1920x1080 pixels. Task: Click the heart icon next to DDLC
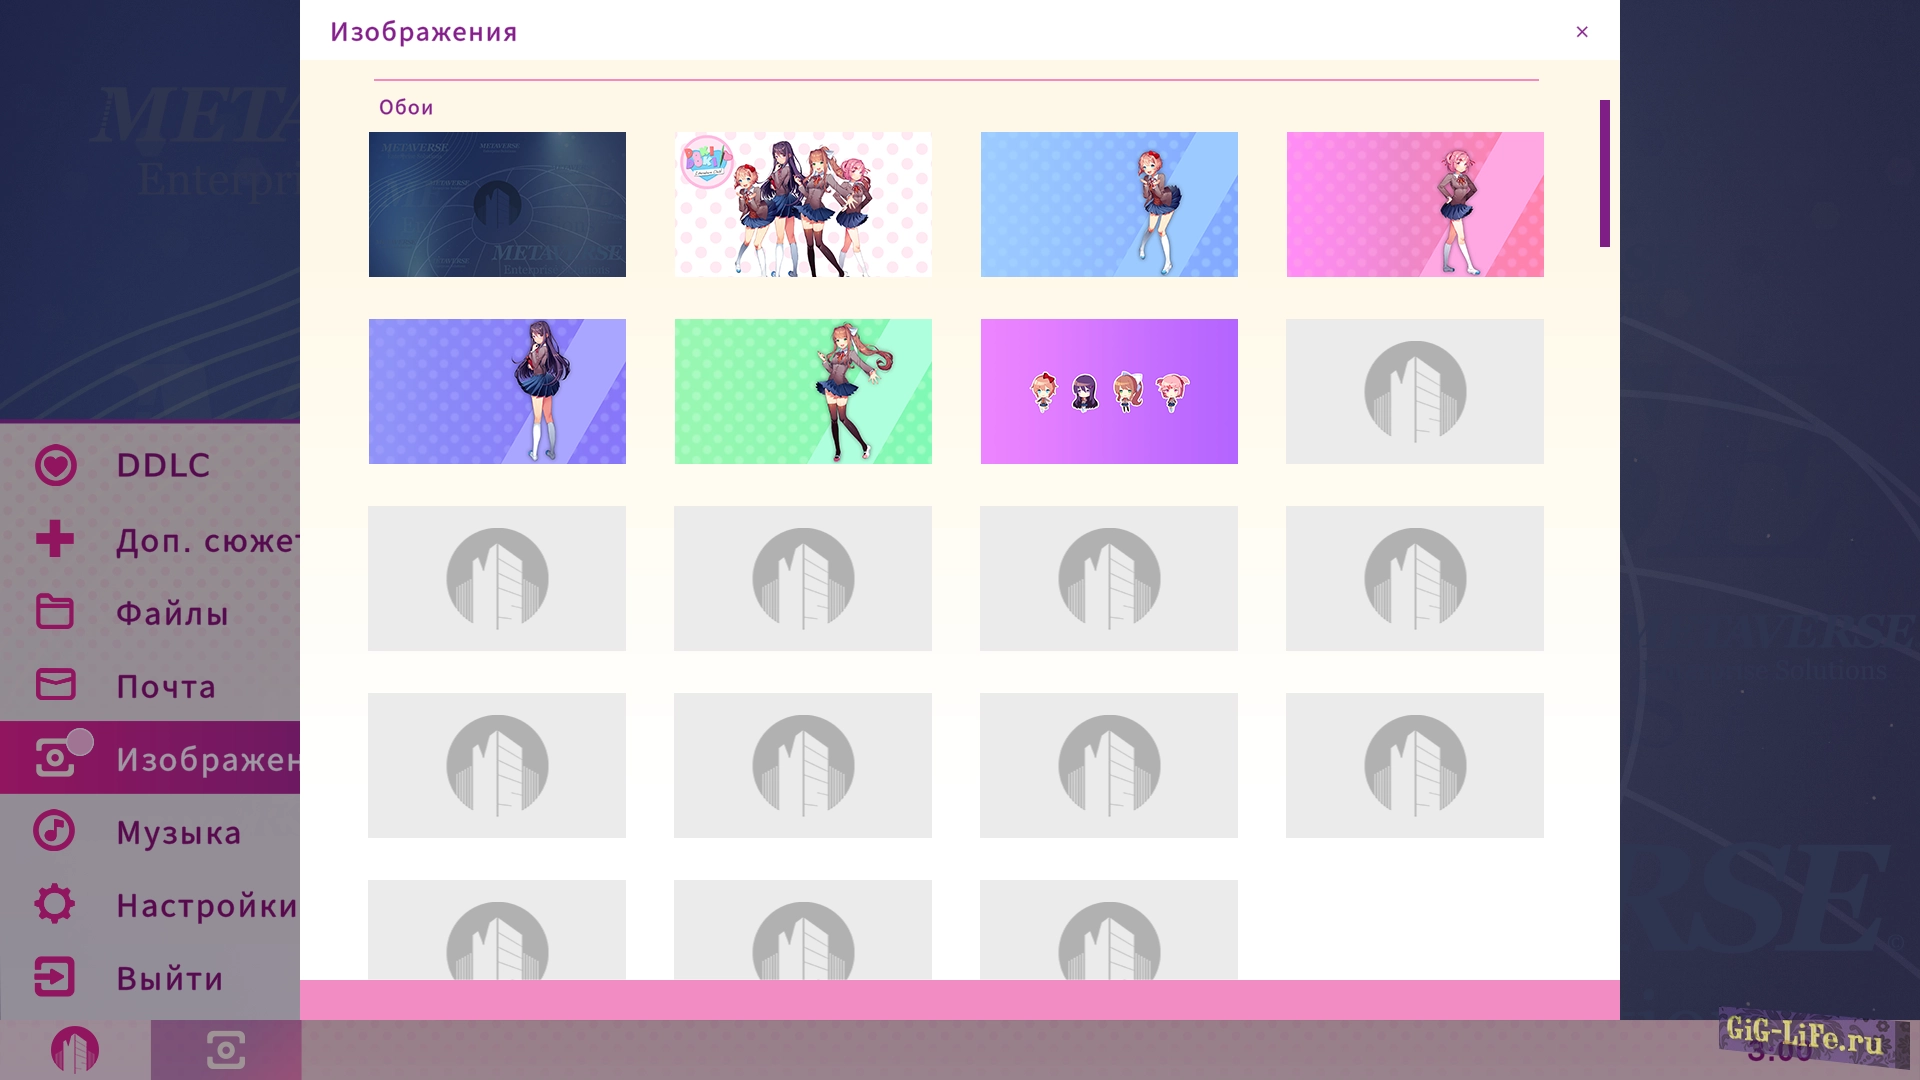pyautogui.click(x=56, y=465)
